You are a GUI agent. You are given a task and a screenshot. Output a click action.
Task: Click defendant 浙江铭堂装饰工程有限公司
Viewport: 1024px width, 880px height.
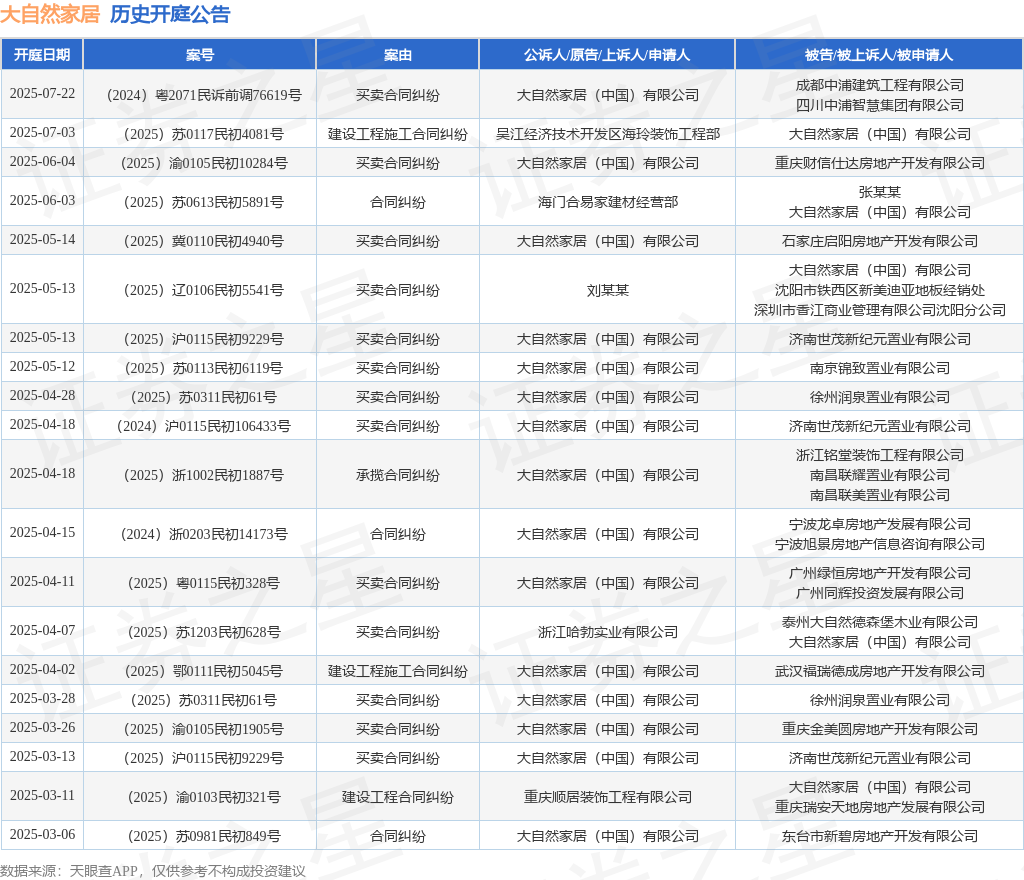(x=879, y=455)
